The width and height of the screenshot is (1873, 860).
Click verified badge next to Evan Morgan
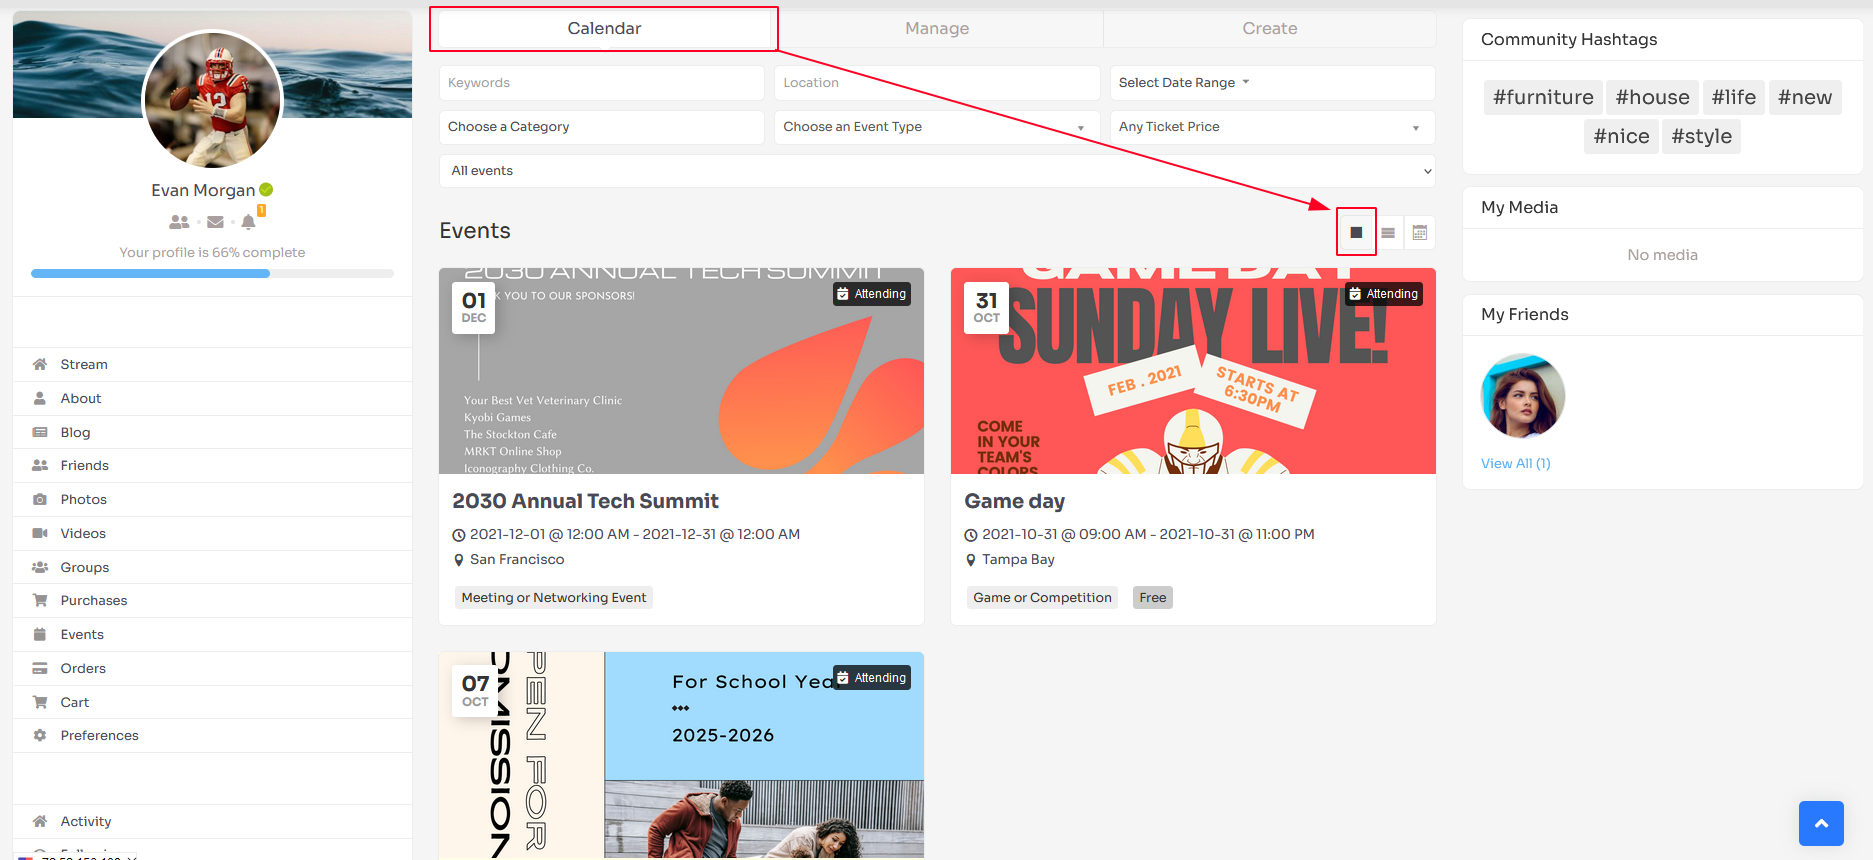(x=266, y=190)
